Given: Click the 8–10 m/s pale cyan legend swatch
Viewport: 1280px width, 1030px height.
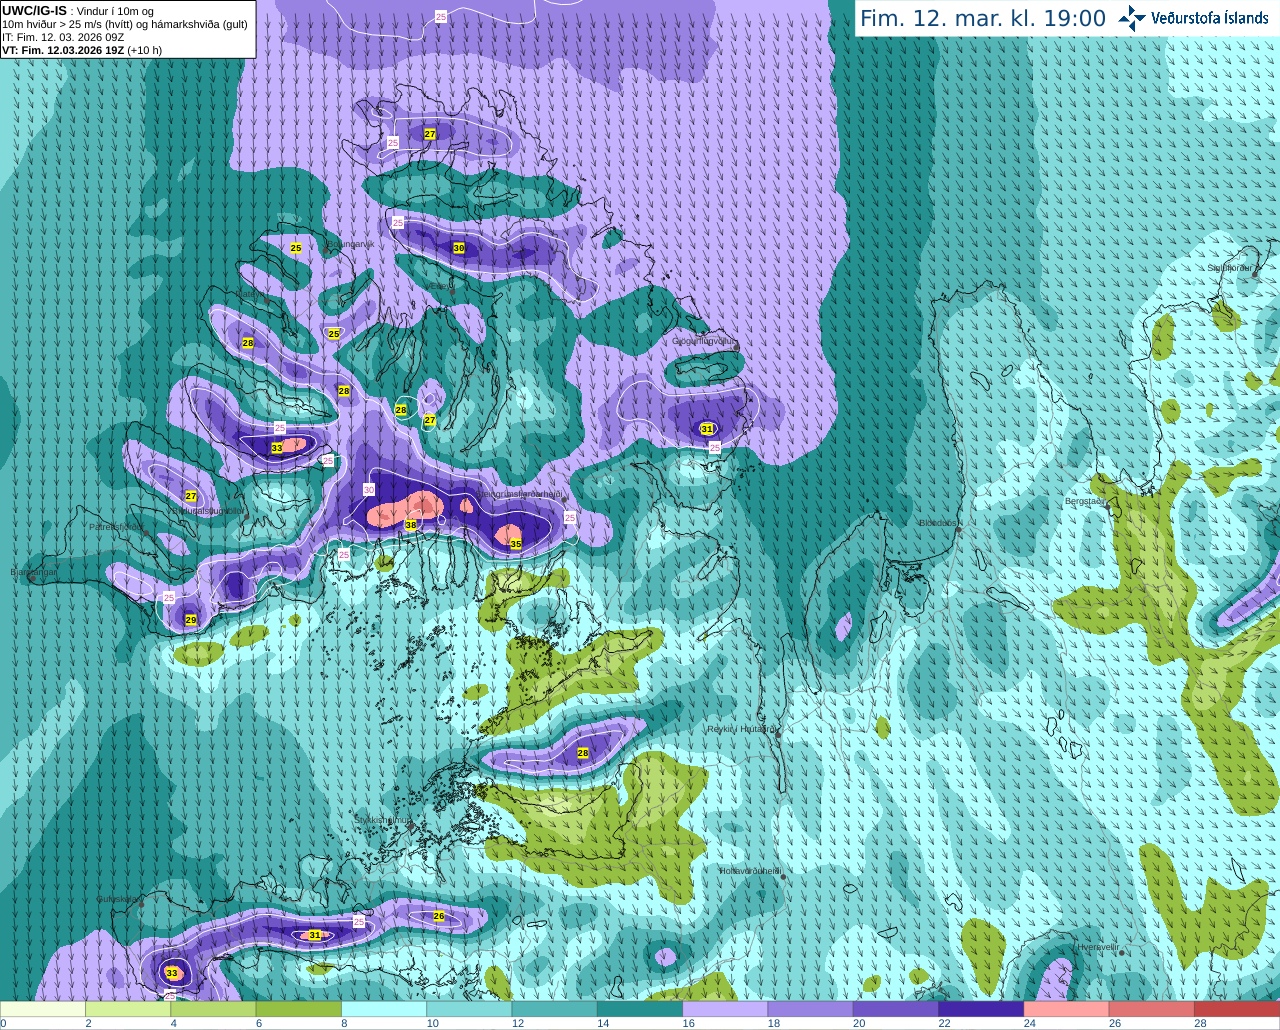Looking at the screenshot, I should point(384,1009).
